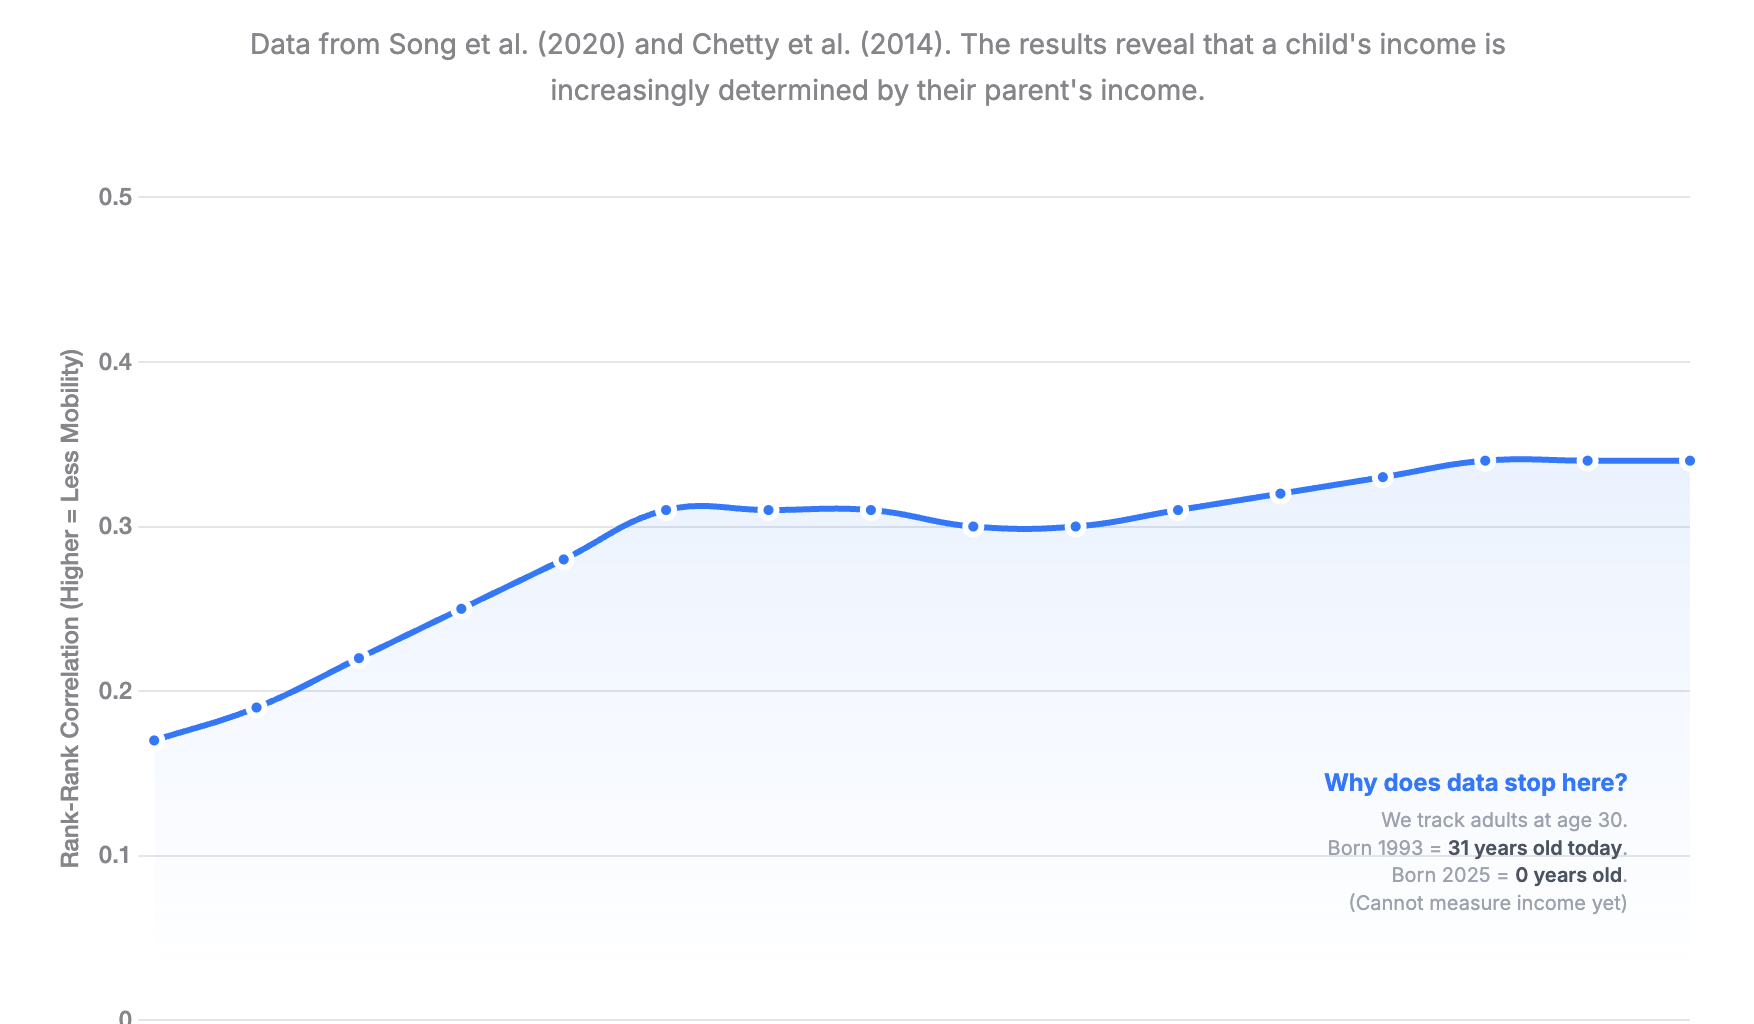Select the fifth data point at 0.28
The height and width of the screenshot is (1024, 1754).
click(564, 560)
